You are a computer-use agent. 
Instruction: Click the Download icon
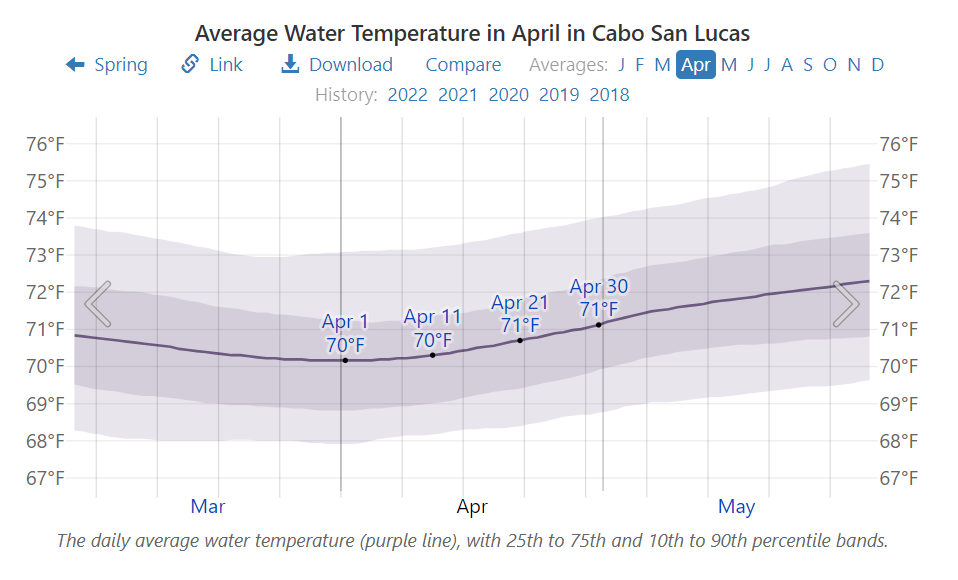tap(289, 64)
